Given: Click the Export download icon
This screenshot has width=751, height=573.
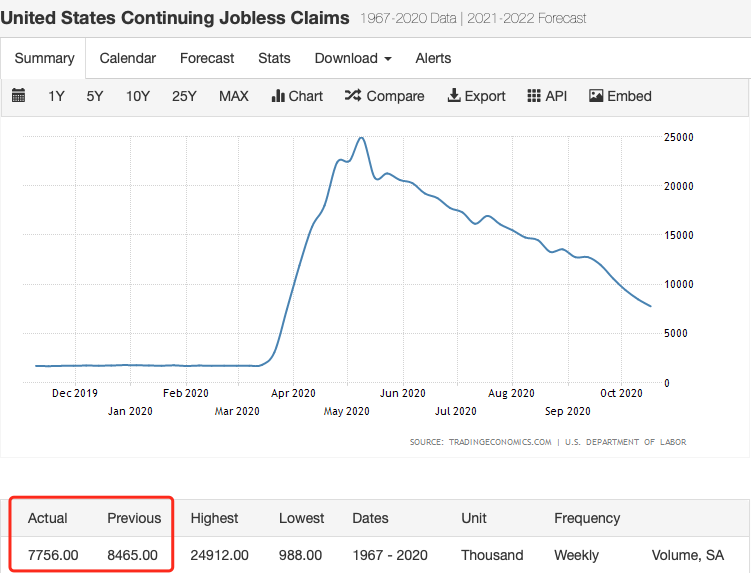Looking at the screenshot, I should [453, 96].
